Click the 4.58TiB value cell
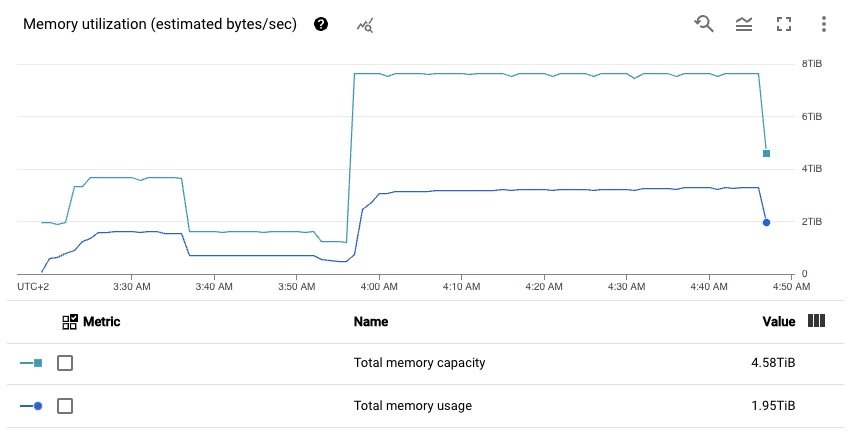856x438 pixels. (773, 363)
